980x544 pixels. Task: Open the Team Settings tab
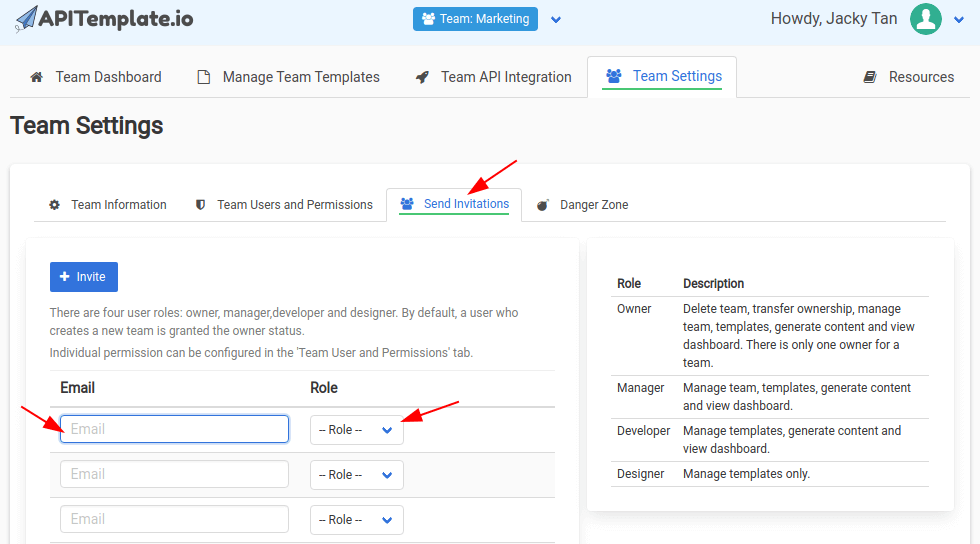point(662,76)
